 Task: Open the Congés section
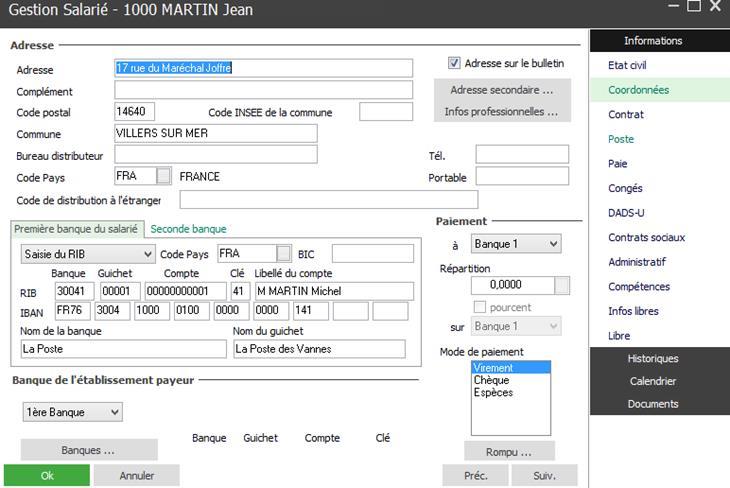[x=625, y=188]
